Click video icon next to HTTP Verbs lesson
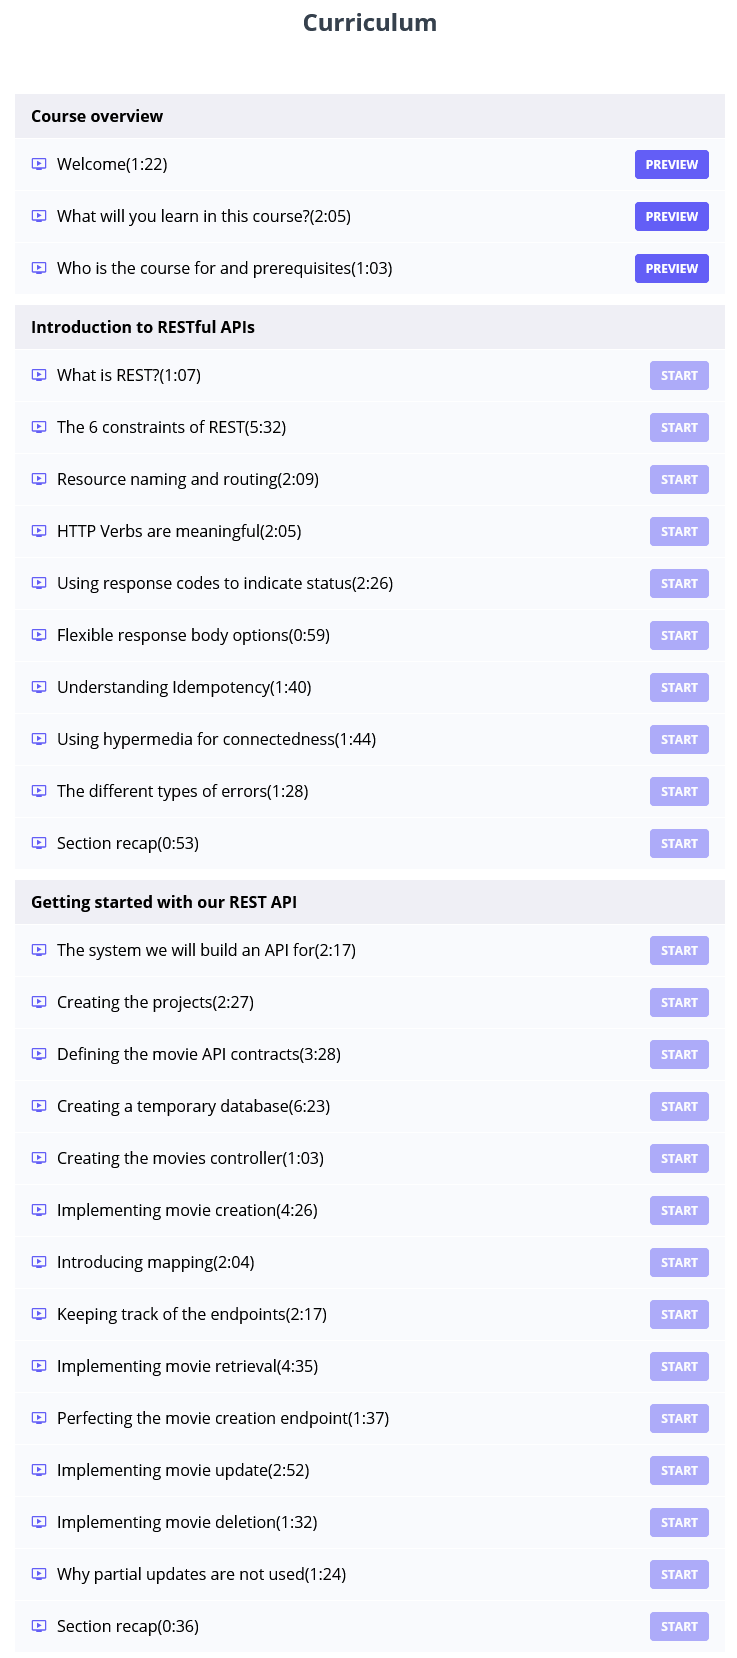 tap(39, 531)
